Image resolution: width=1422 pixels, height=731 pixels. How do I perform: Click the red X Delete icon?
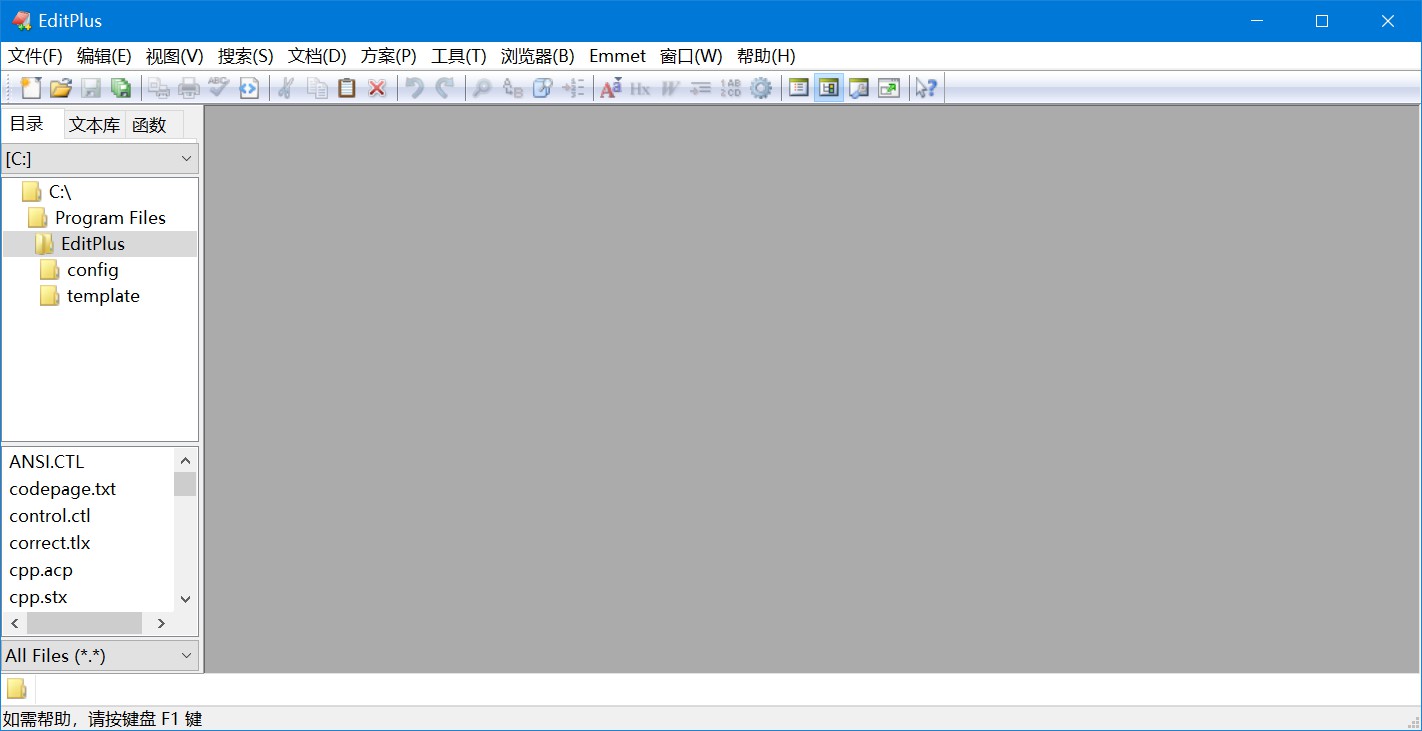377,88
